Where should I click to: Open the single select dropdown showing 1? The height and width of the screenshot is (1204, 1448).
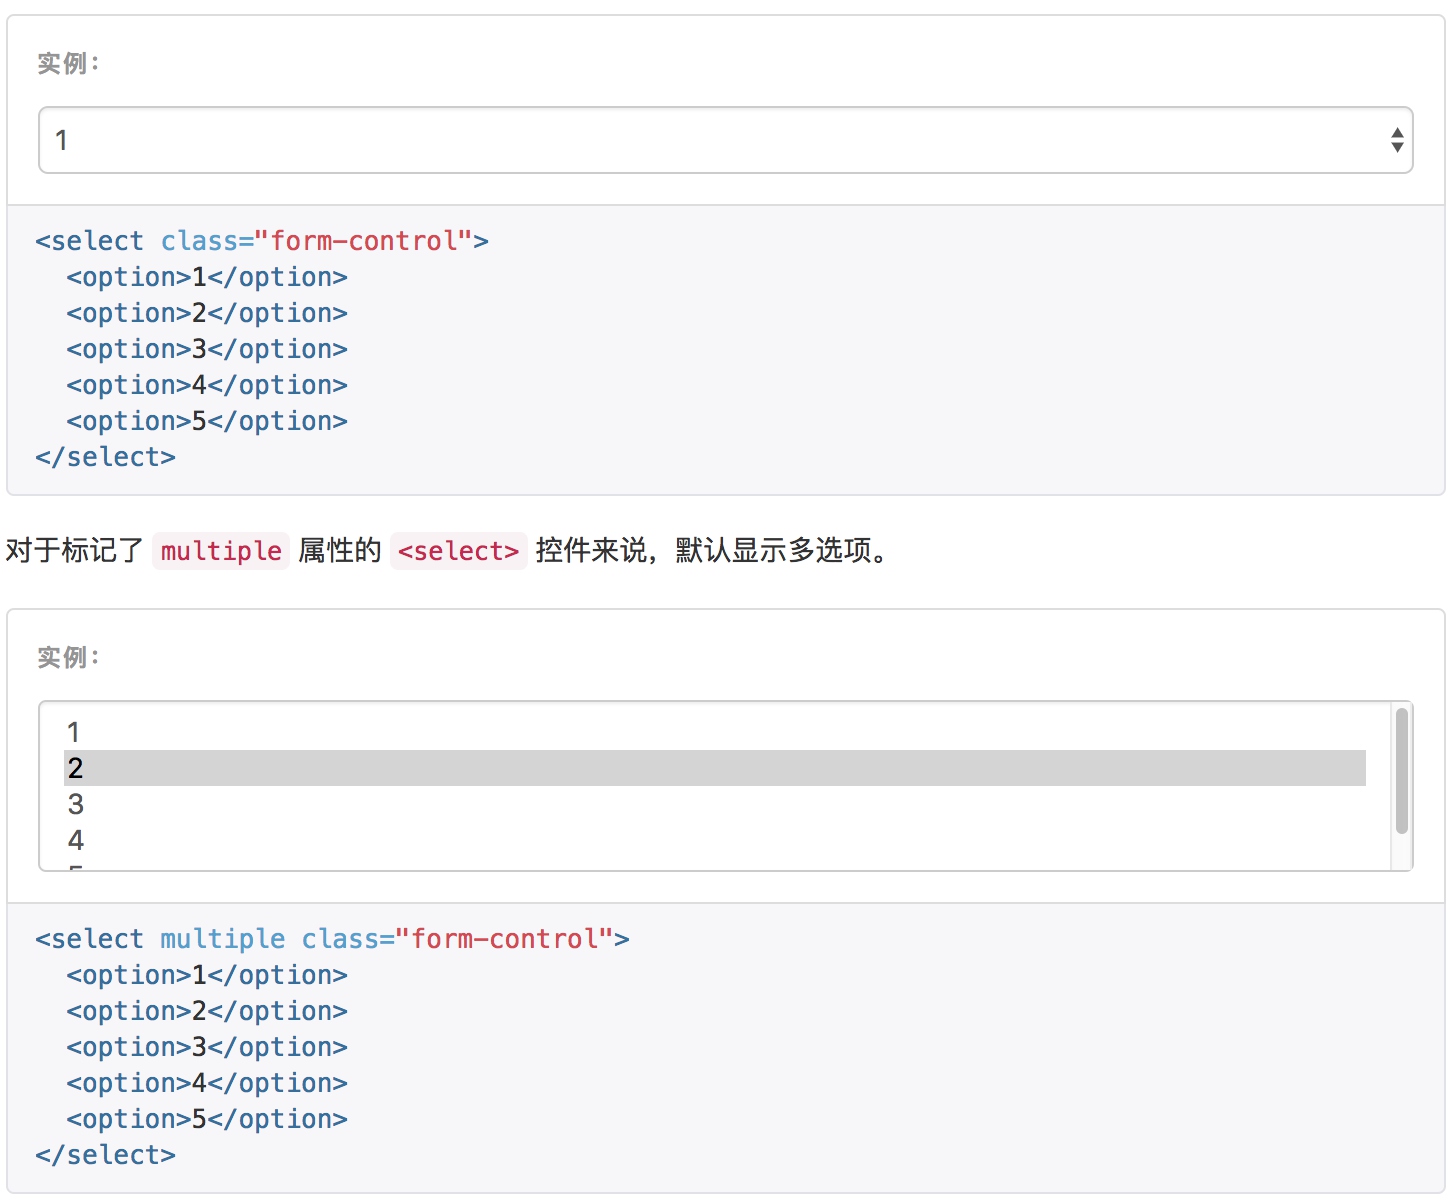point(725,140)
